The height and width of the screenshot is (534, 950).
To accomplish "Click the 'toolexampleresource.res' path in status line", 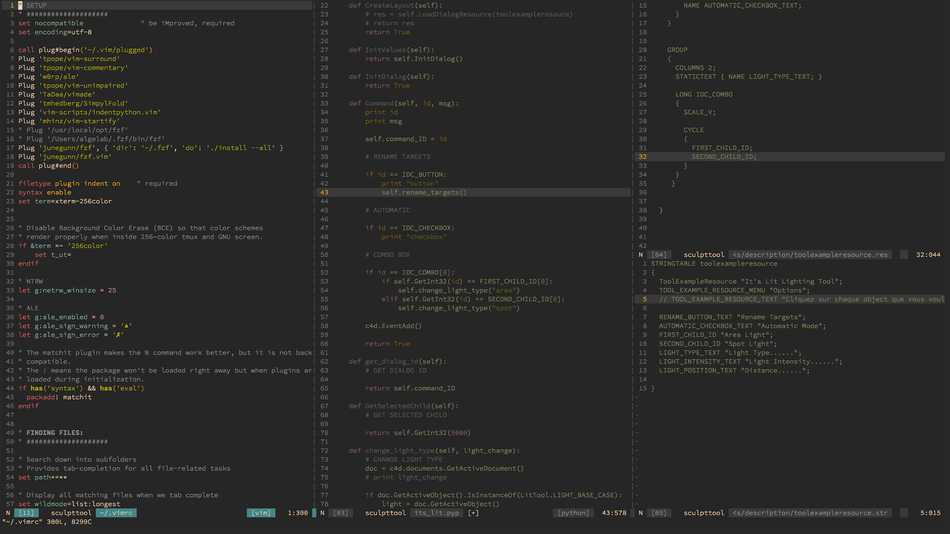I will (x=810, y=255).
